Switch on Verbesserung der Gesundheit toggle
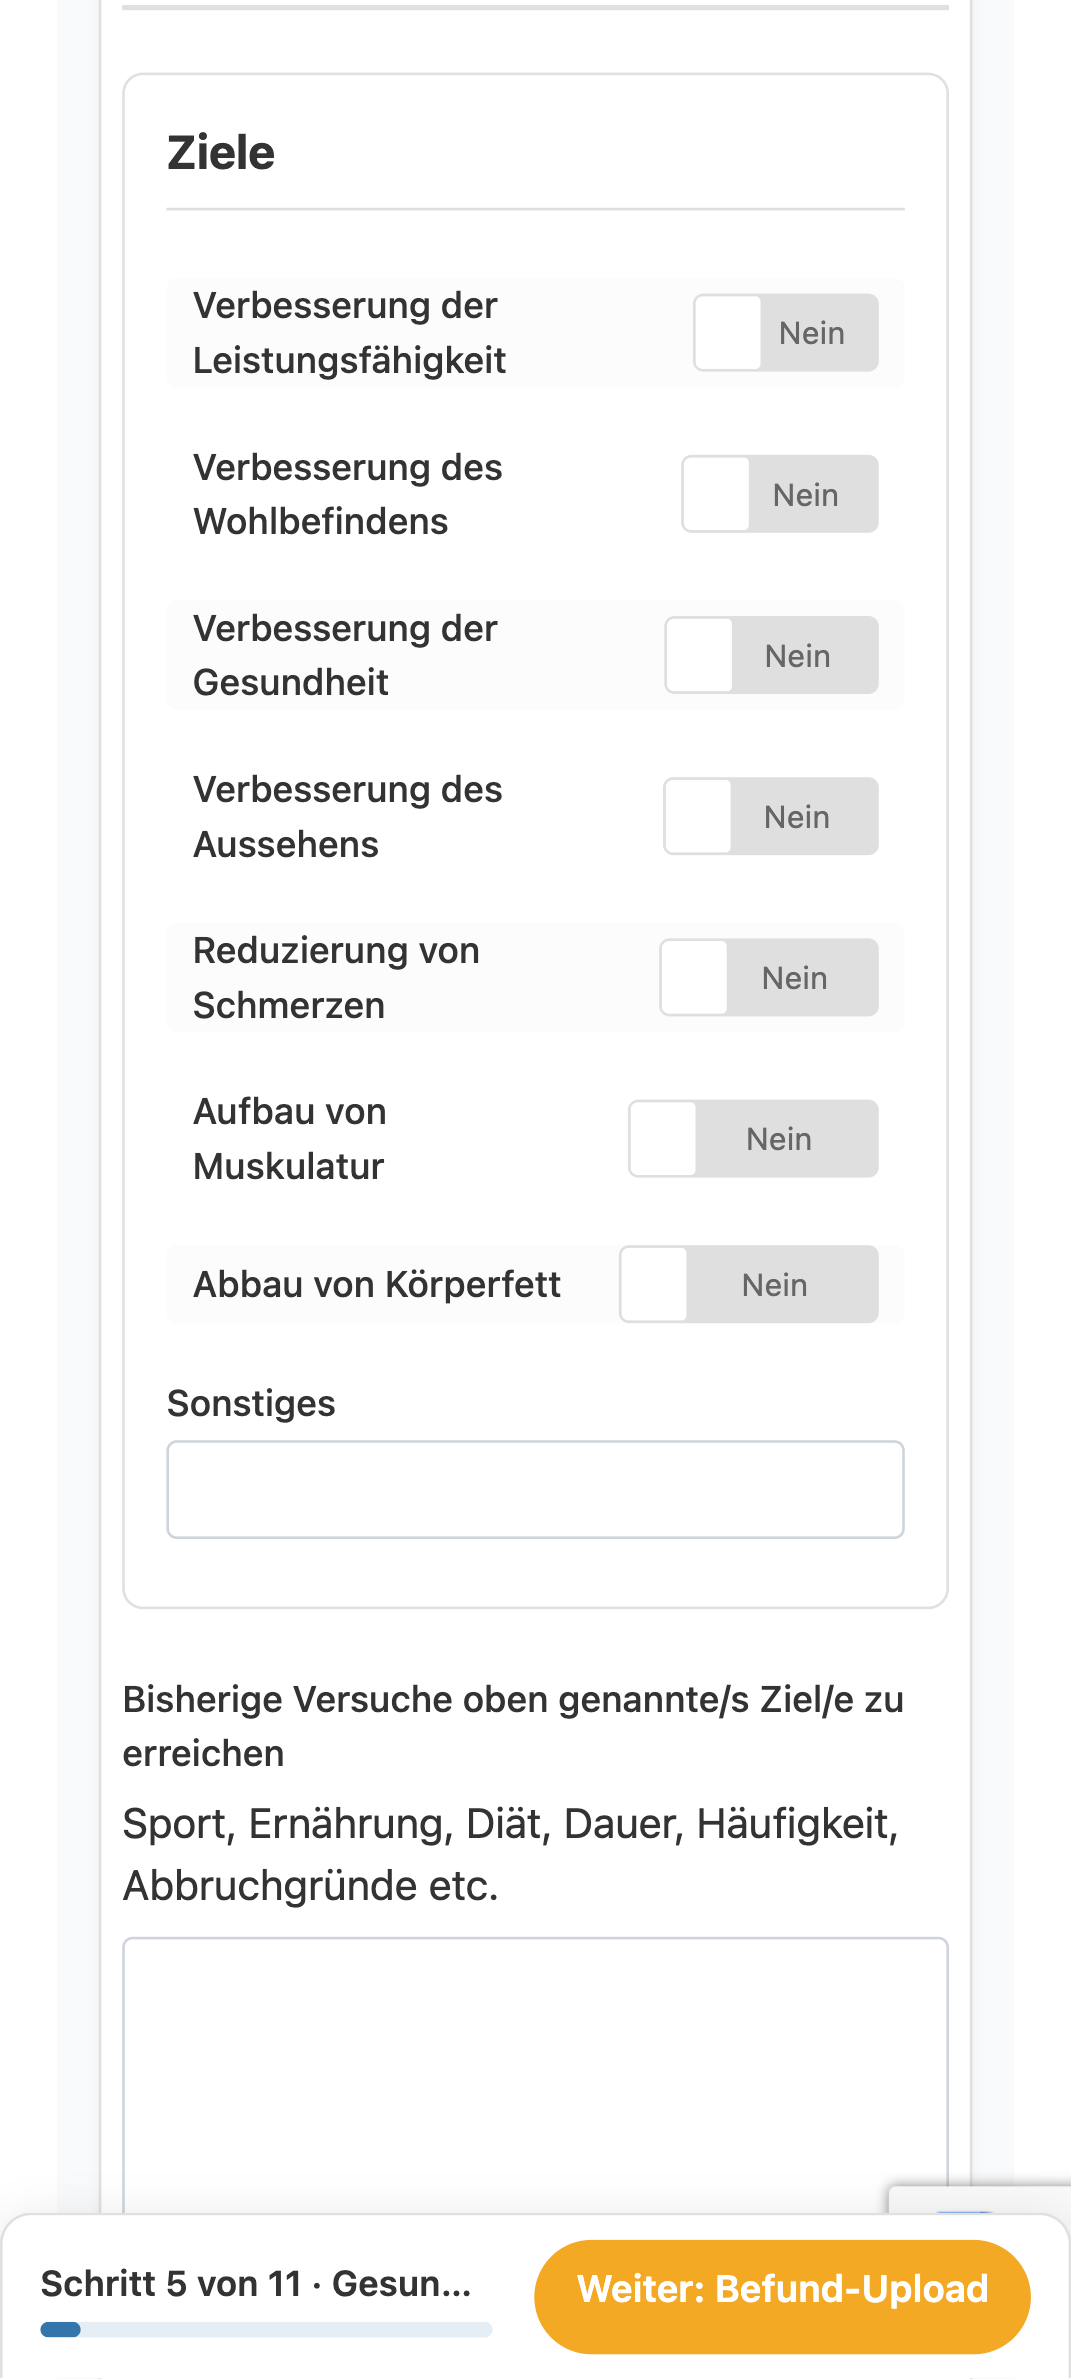Screen dimensions: 1071x2379 point(771,655)
